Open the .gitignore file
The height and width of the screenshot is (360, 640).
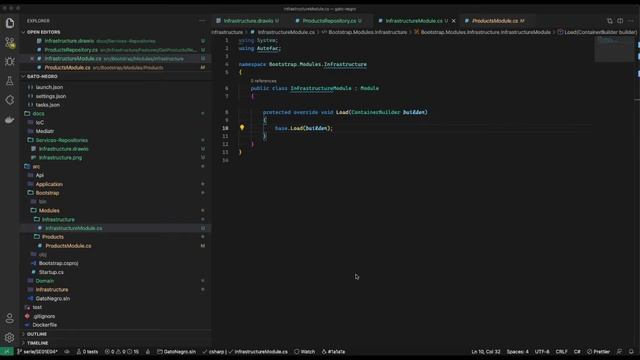click(44, 316)
